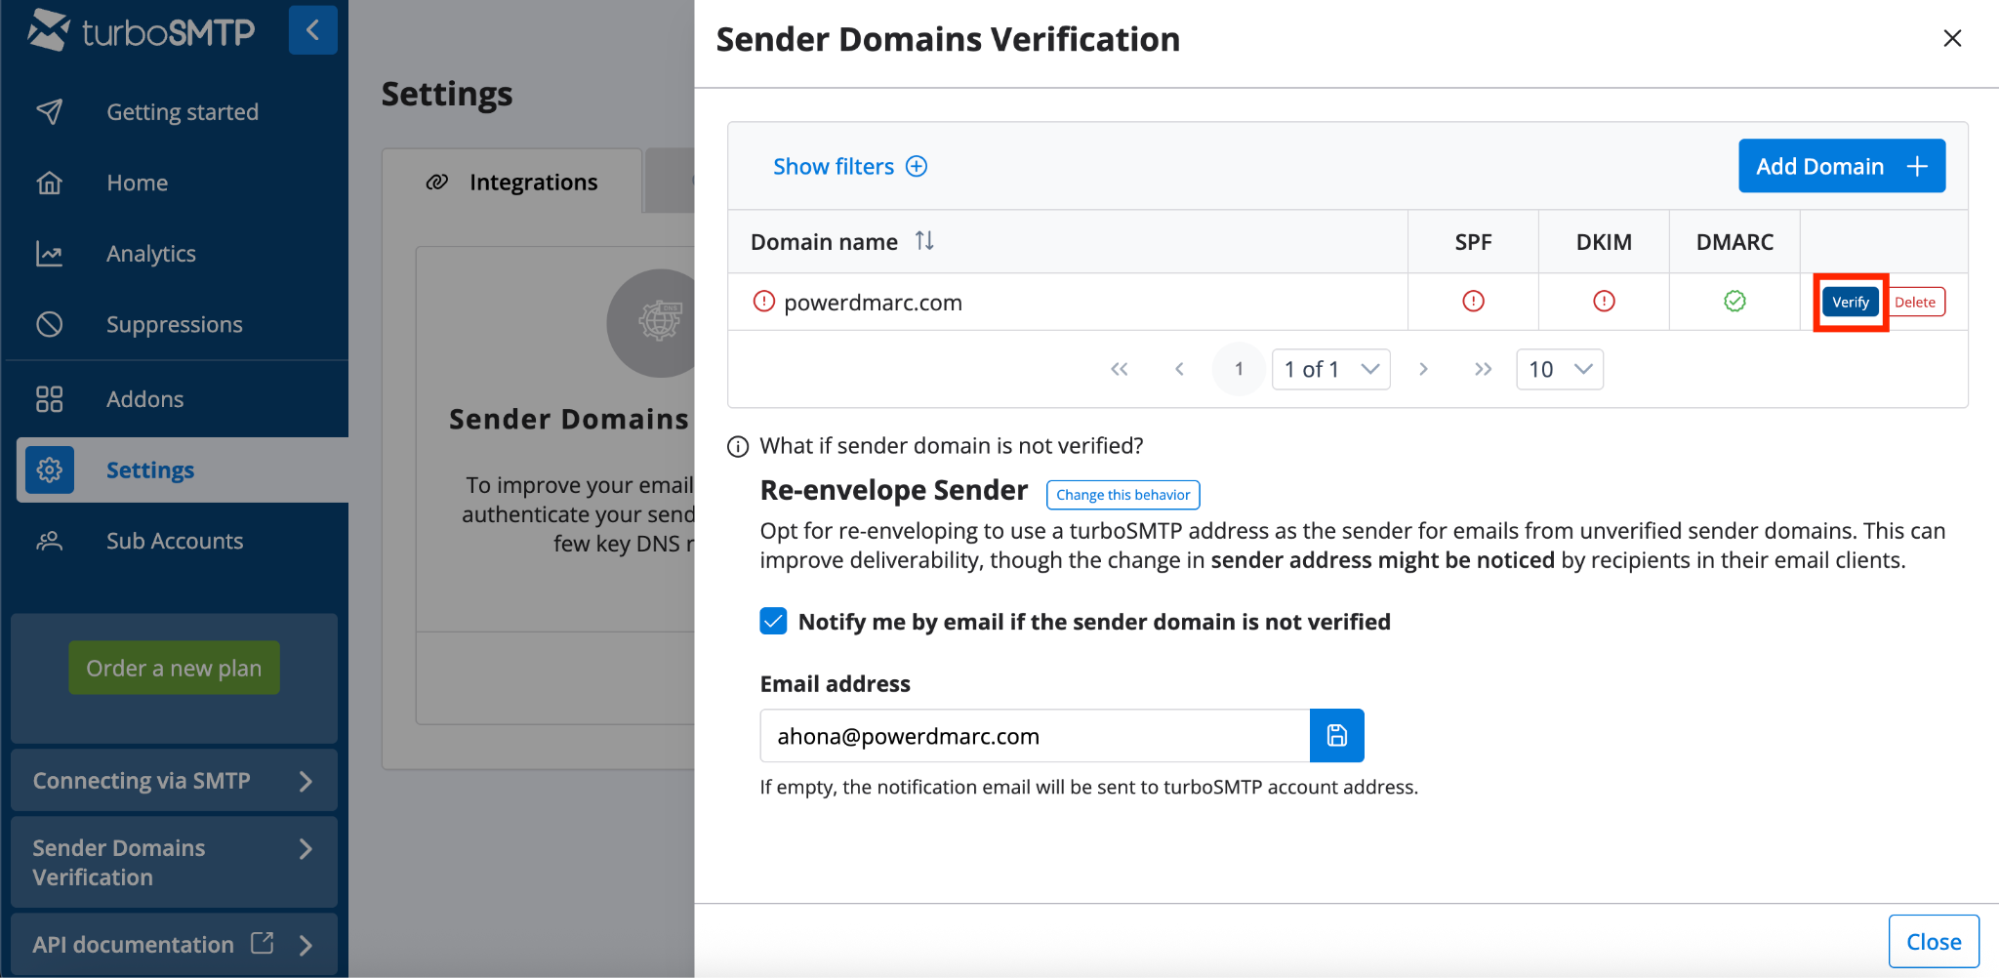Go to first page of domains
This screenshot has width=1999, height=979.
(x=1119, y=369)
